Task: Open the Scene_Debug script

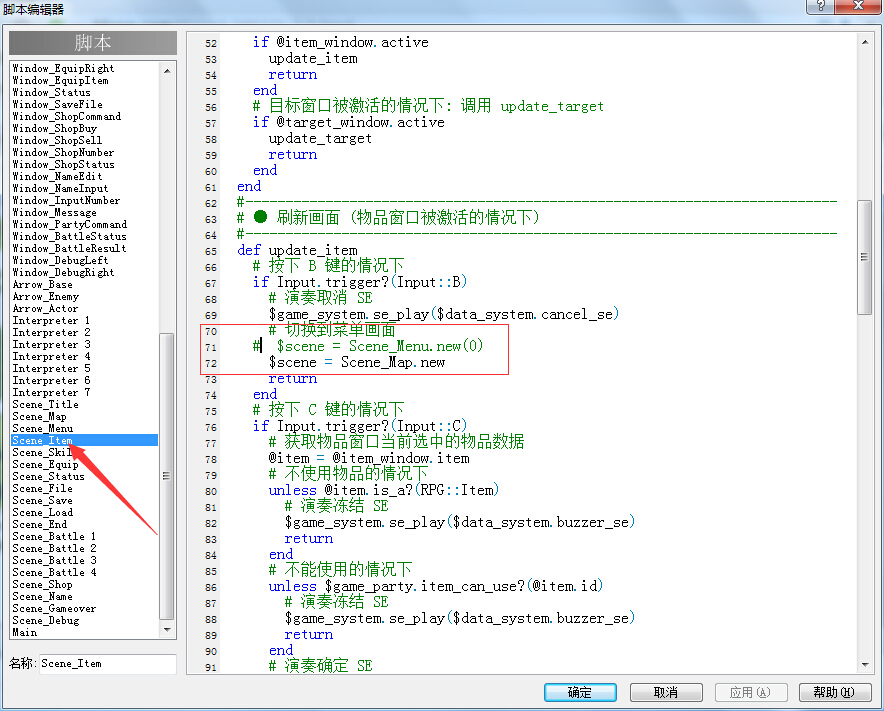Action: pos(46,621)
